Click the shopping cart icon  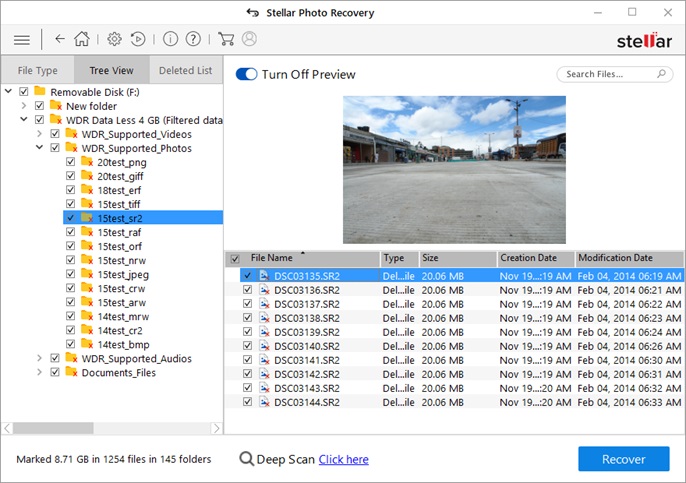point(226,39)
